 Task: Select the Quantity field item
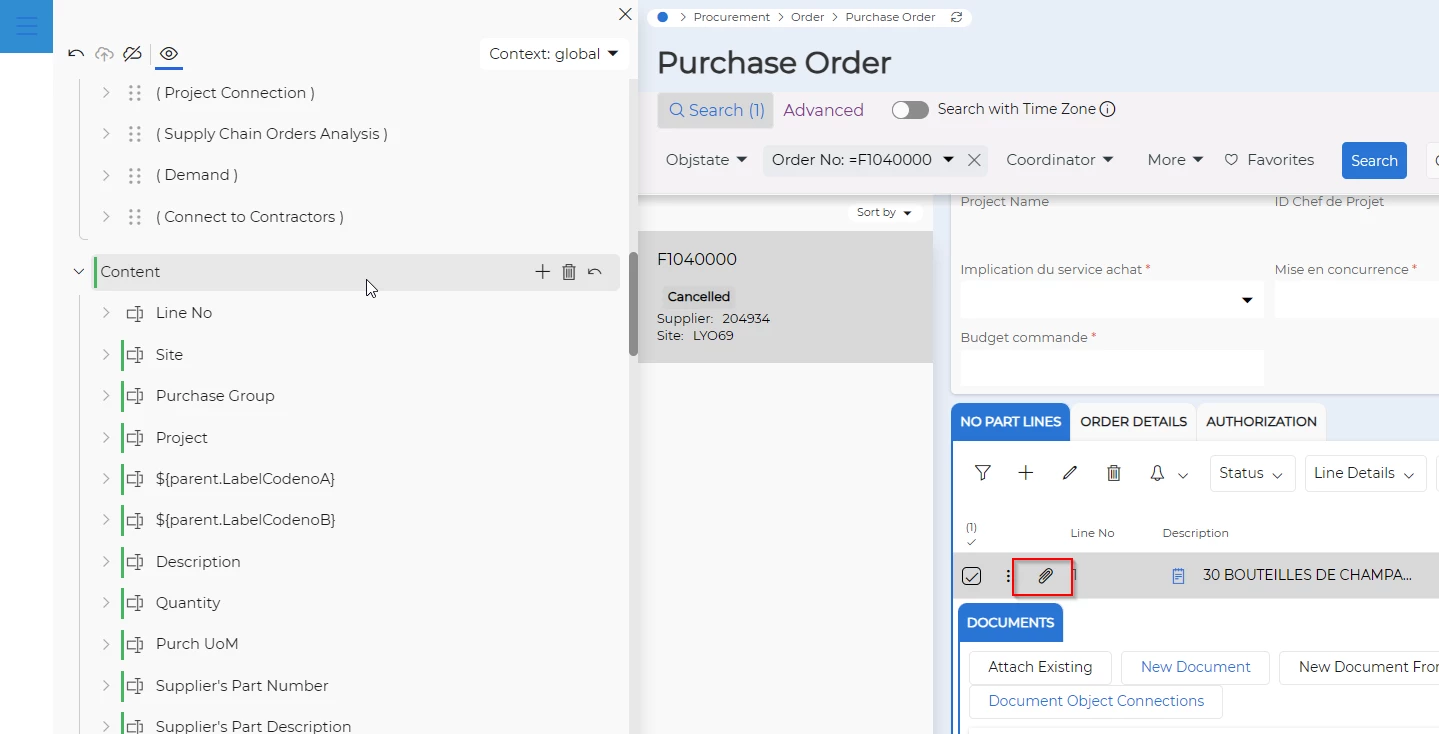[x=188, y=603]
